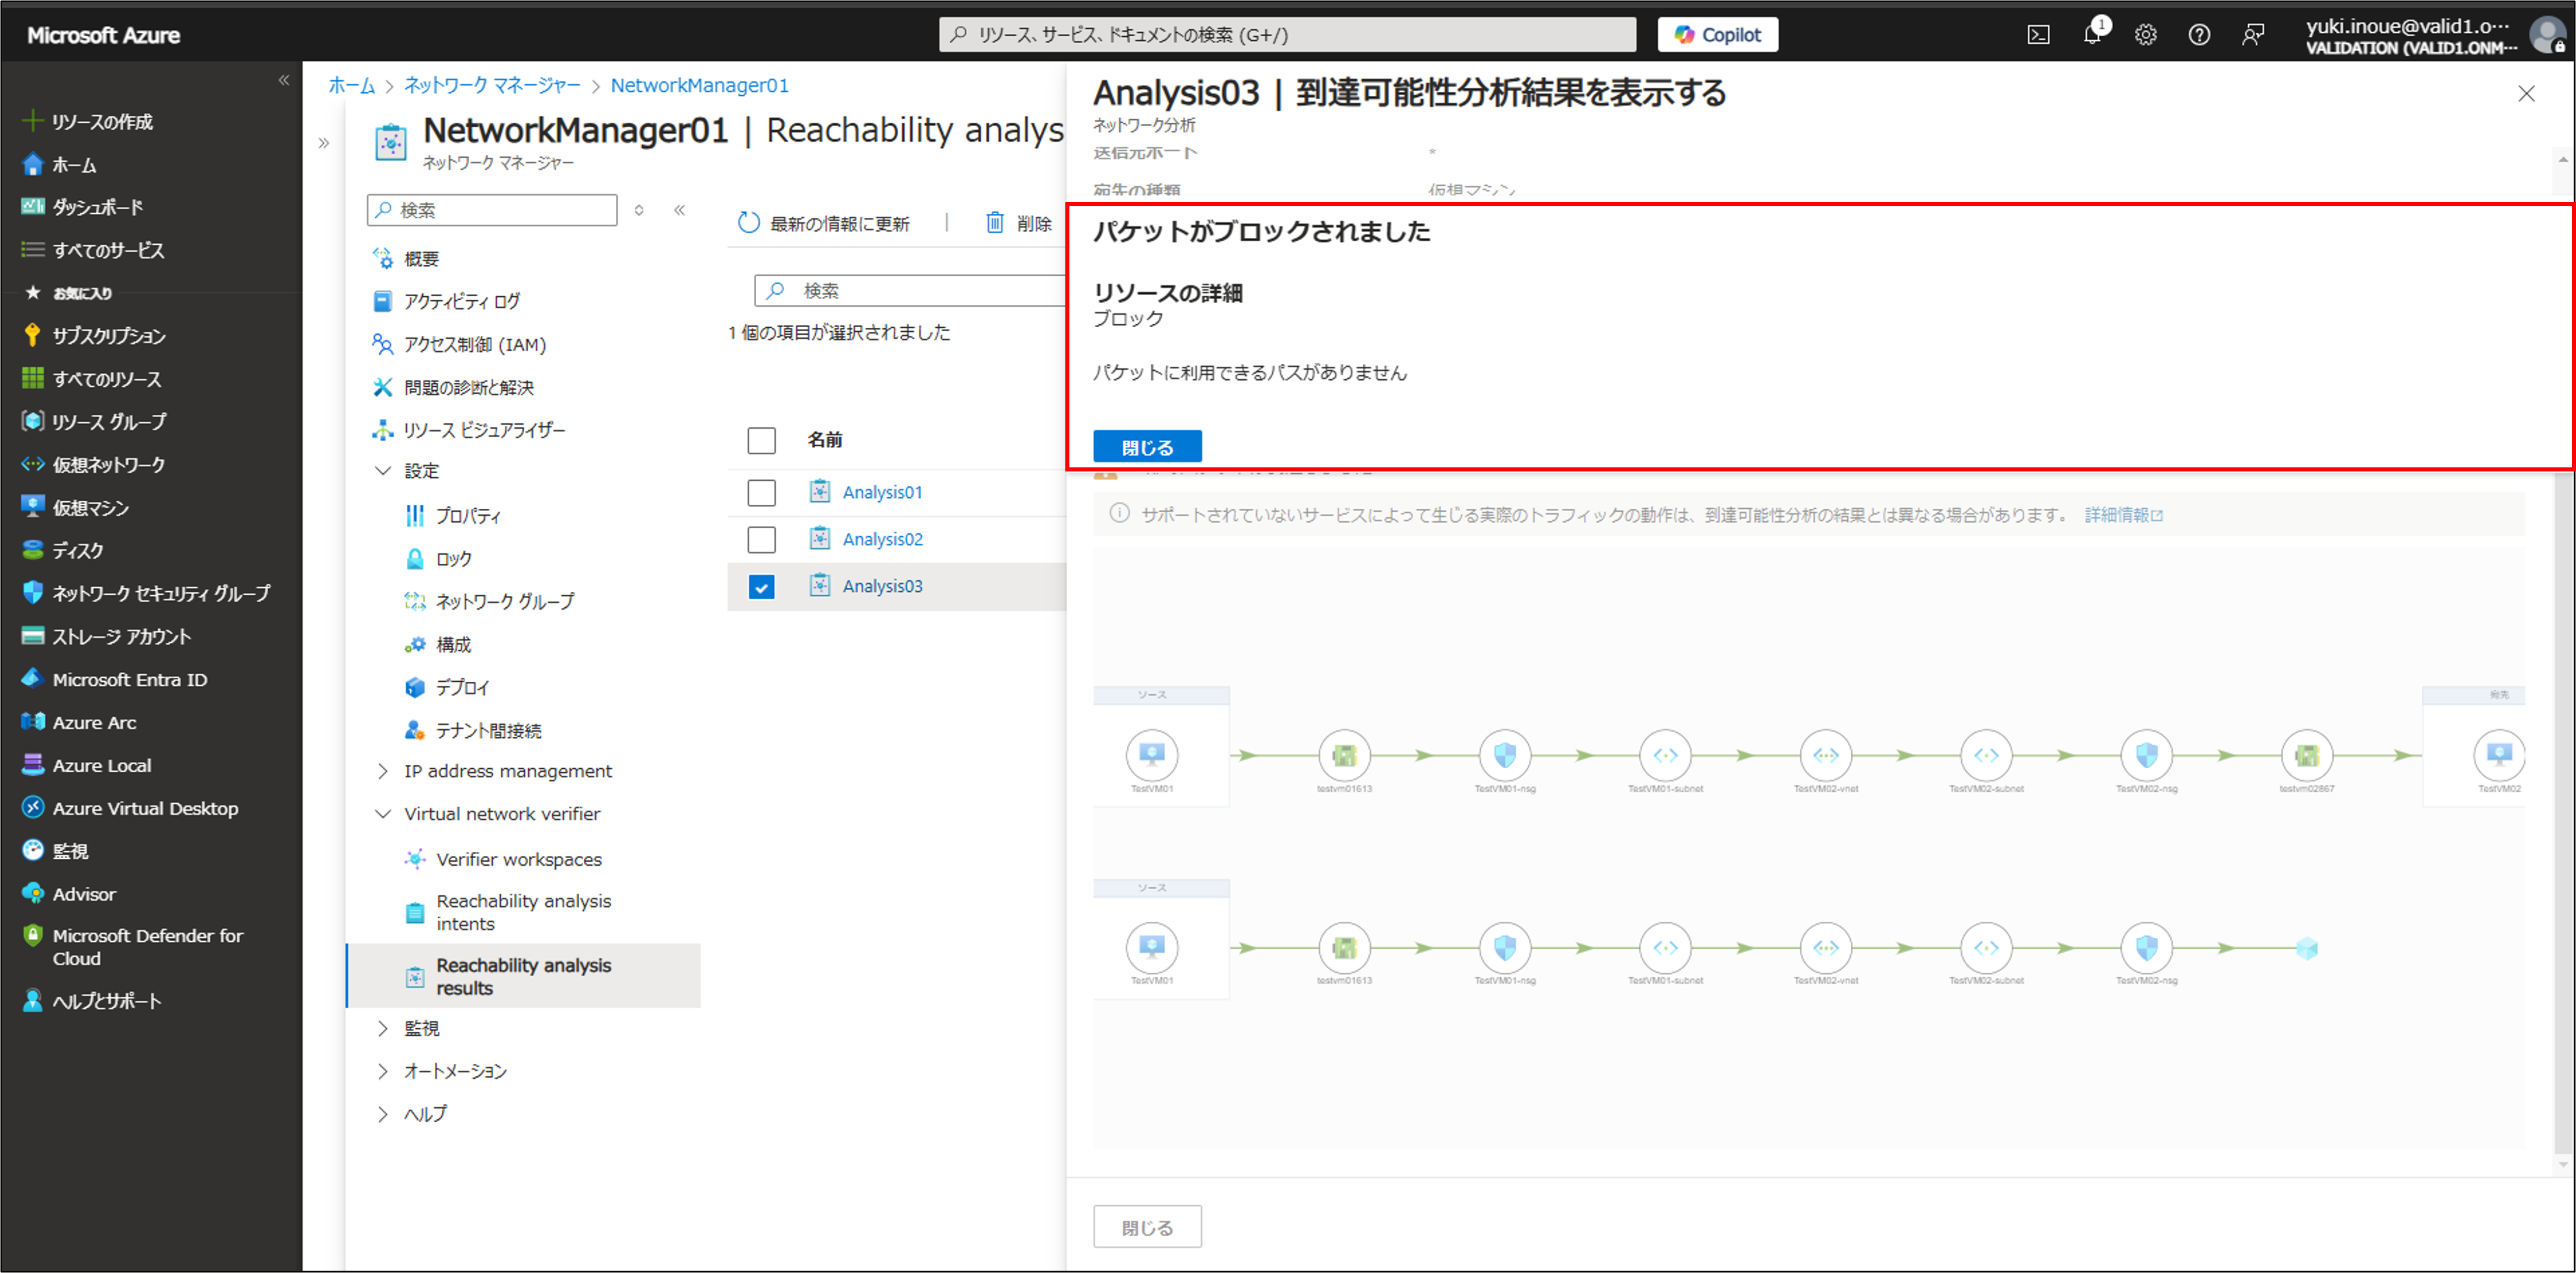The width and height of the screenshot is (2576, 1273).
Task: Uncheck the Analysis03 row checkbox
Action: pyautogui.click(x=762, y=587)
